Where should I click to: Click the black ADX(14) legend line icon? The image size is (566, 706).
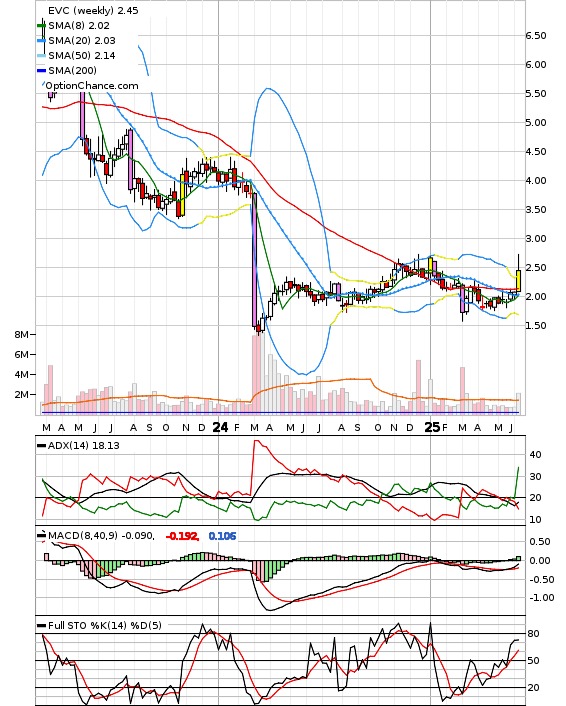coord(41,445)
